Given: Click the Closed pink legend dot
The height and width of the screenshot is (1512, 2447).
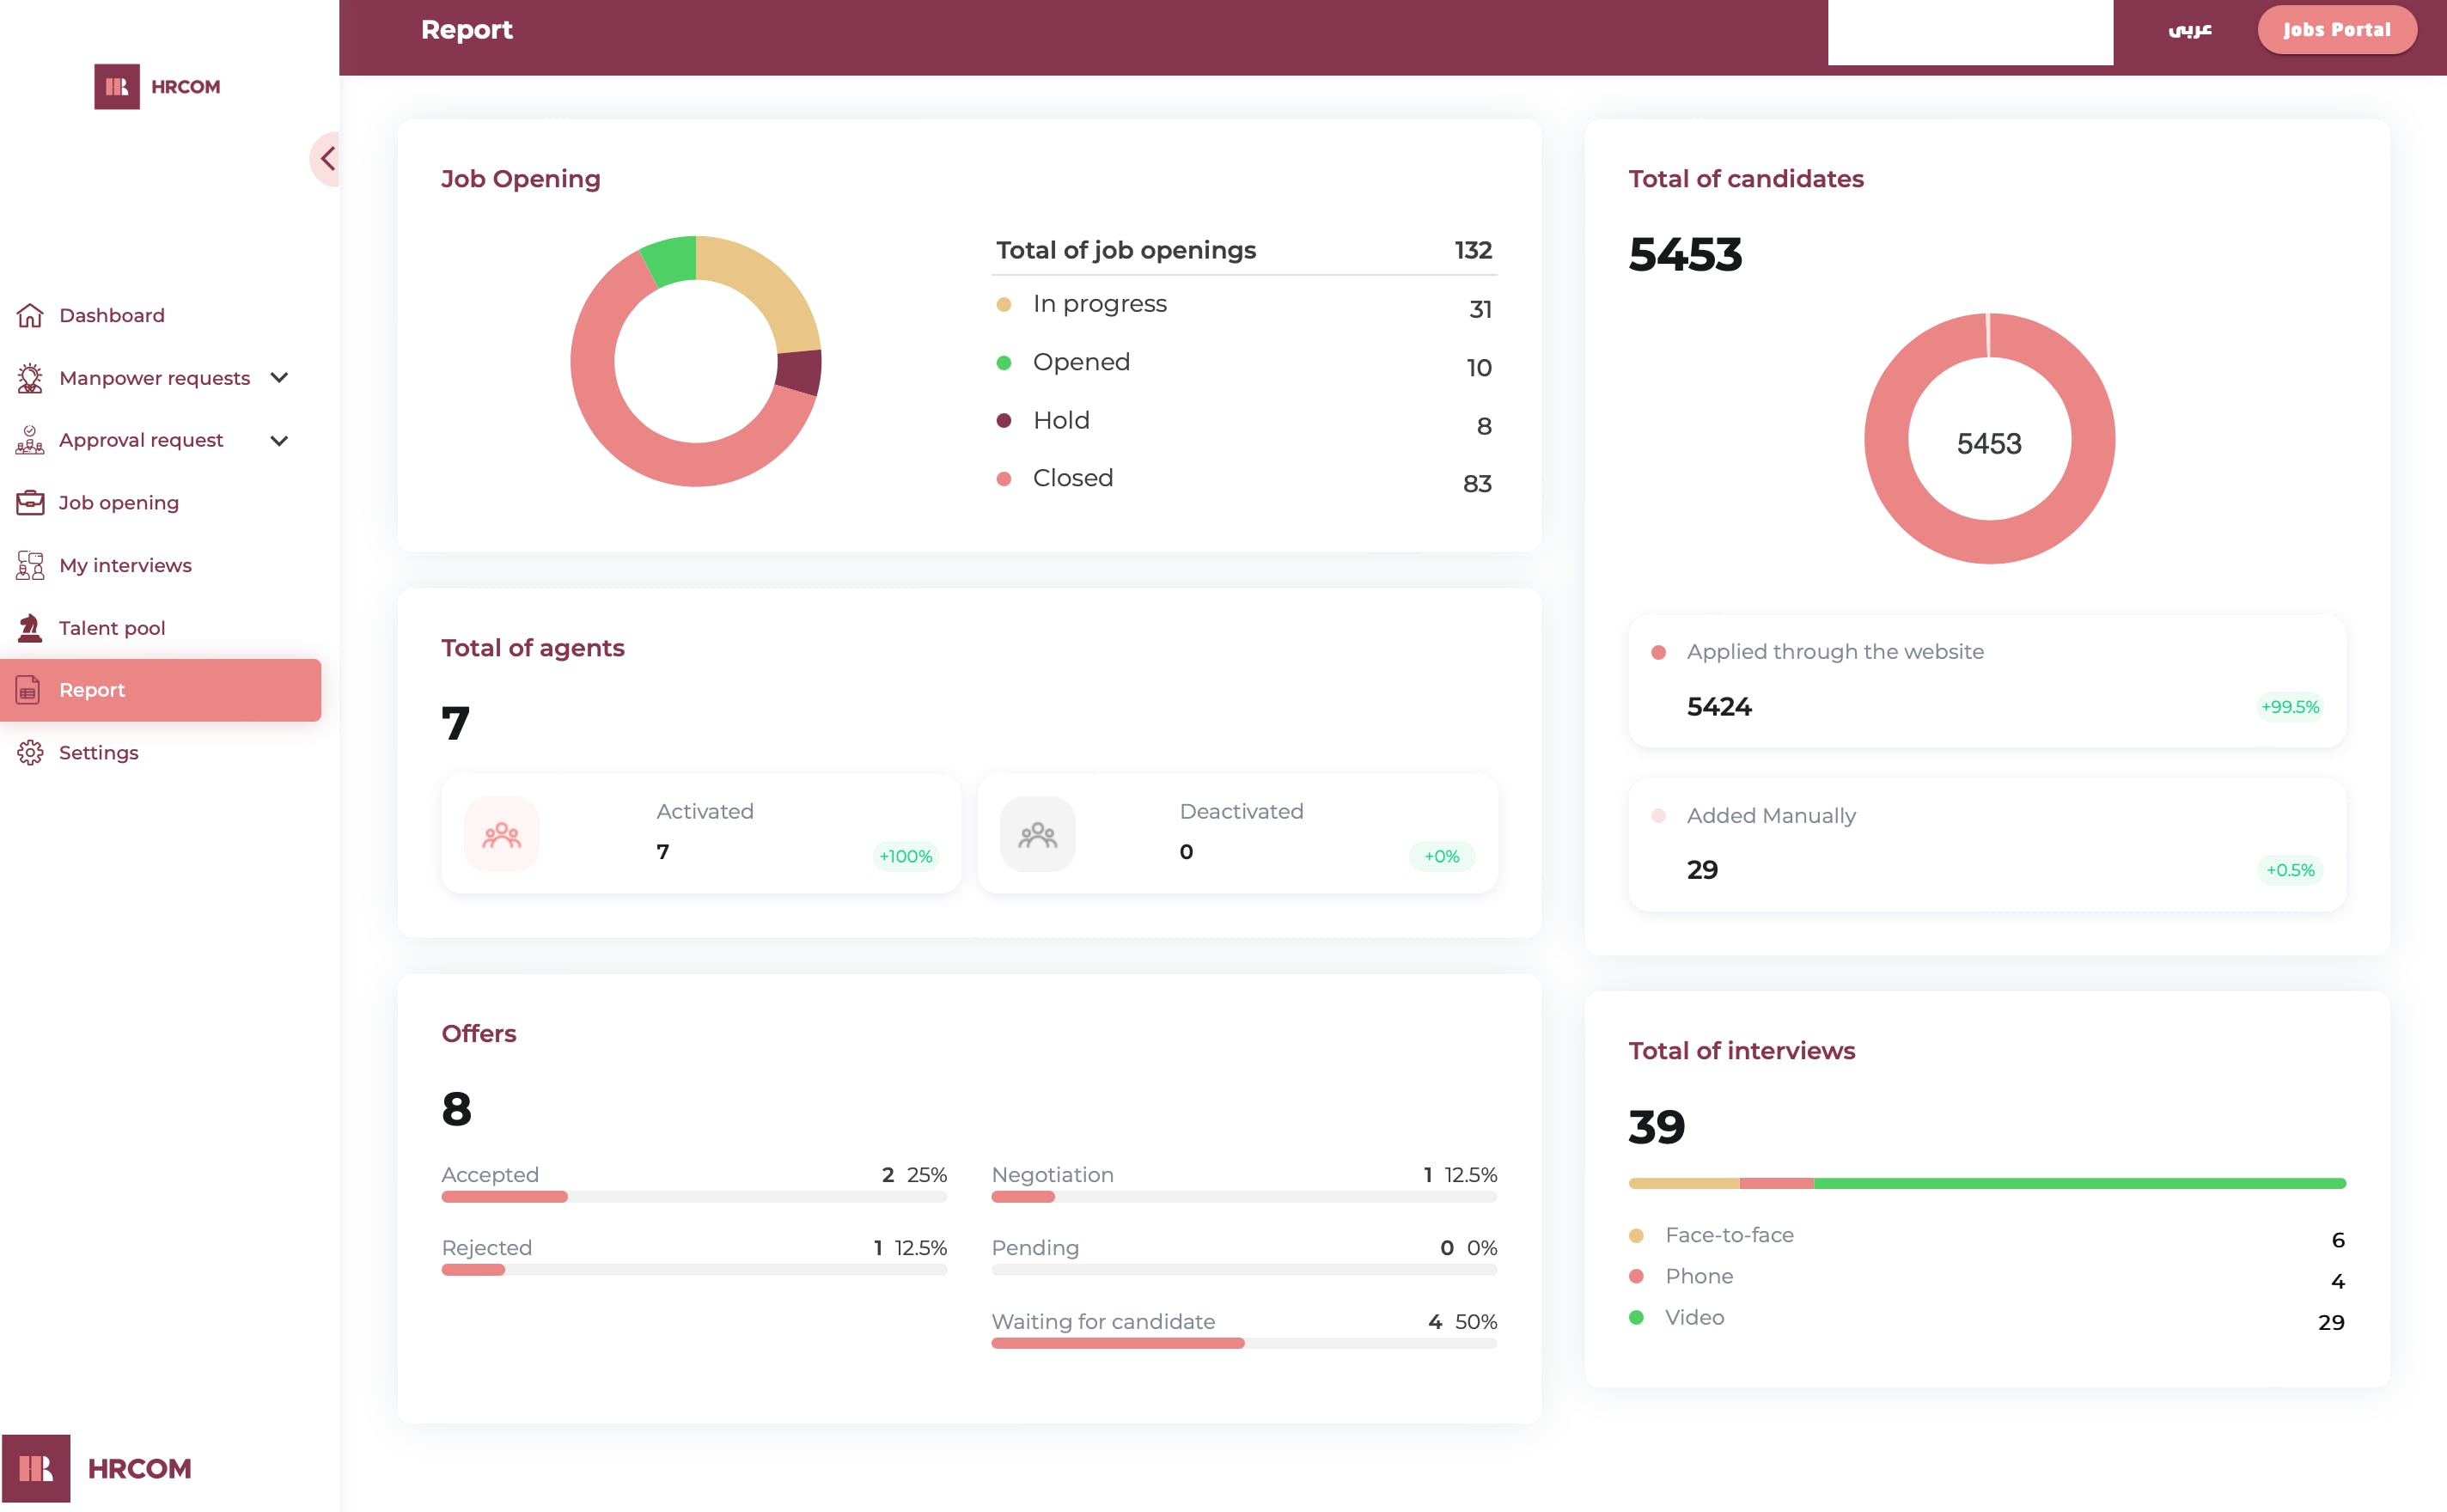Looking at the screenshot, I should click(x=1004, y=479).
